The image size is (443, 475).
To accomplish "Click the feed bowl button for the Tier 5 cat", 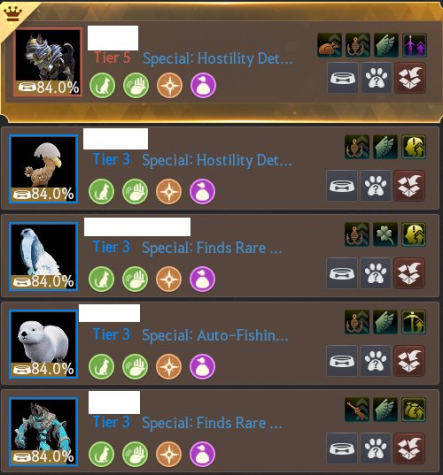I will [x=343, y=78].
